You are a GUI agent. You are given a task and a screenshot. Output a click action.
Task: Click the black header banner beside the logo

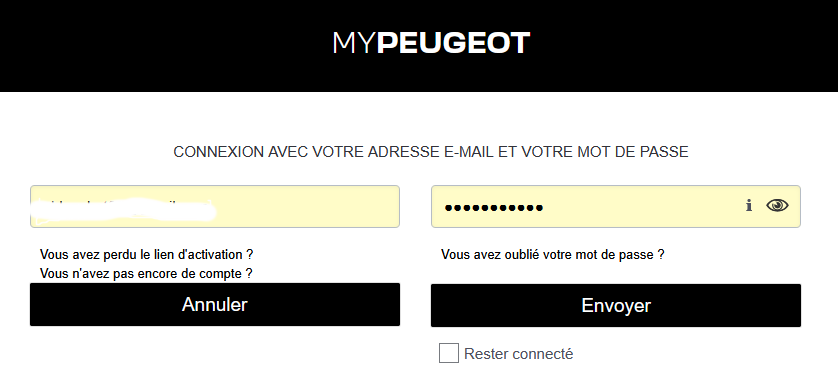tap(160, 45)
